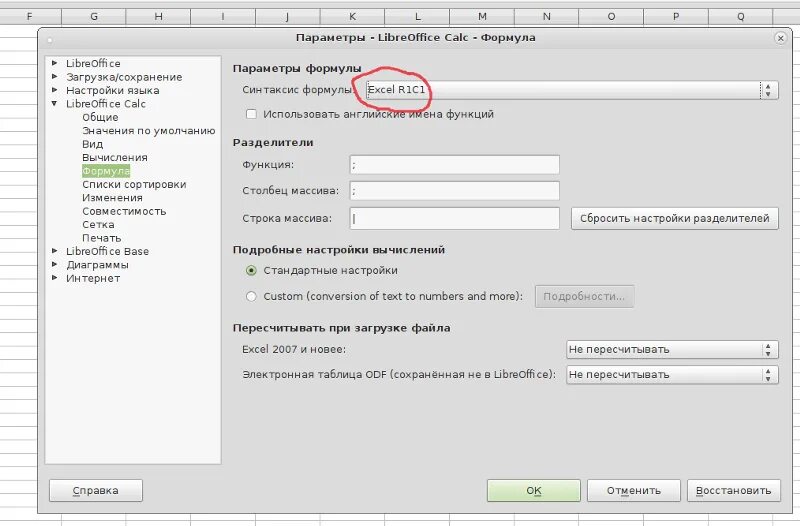Expand the LibreOffice tree node
Viewport: 800px width, 526px height.
click(55, 63)
